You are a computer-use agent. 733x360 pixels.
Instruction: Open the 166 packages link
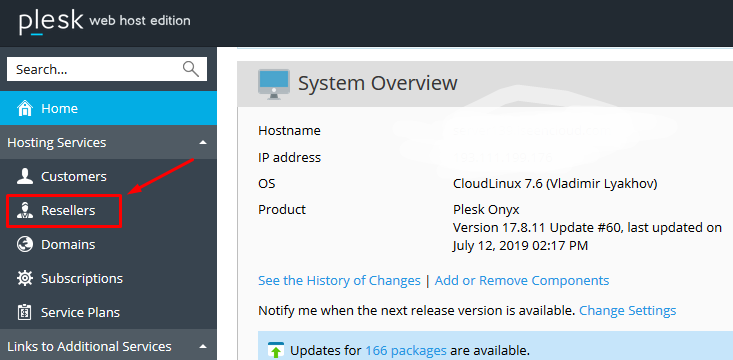(406, 350)
